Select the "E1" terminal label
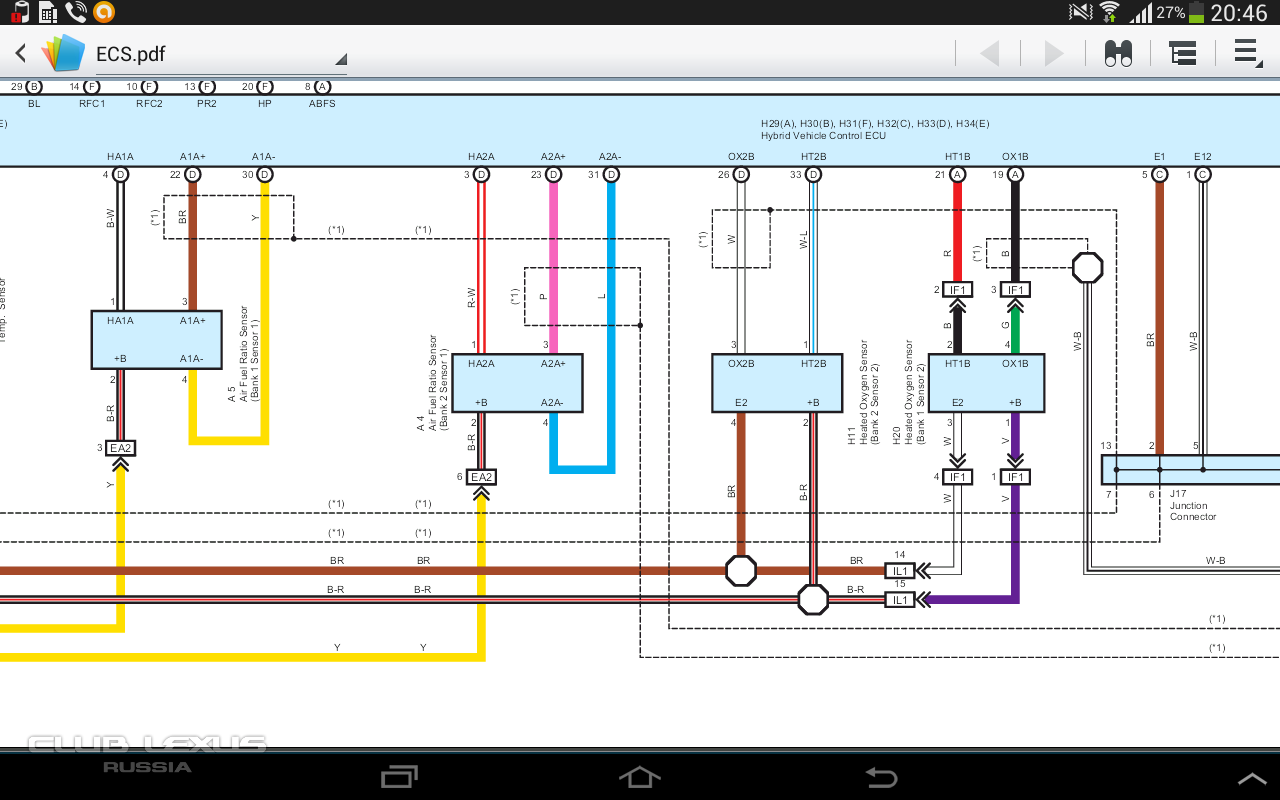The image size is (1280, 800). coord(1159,157)
